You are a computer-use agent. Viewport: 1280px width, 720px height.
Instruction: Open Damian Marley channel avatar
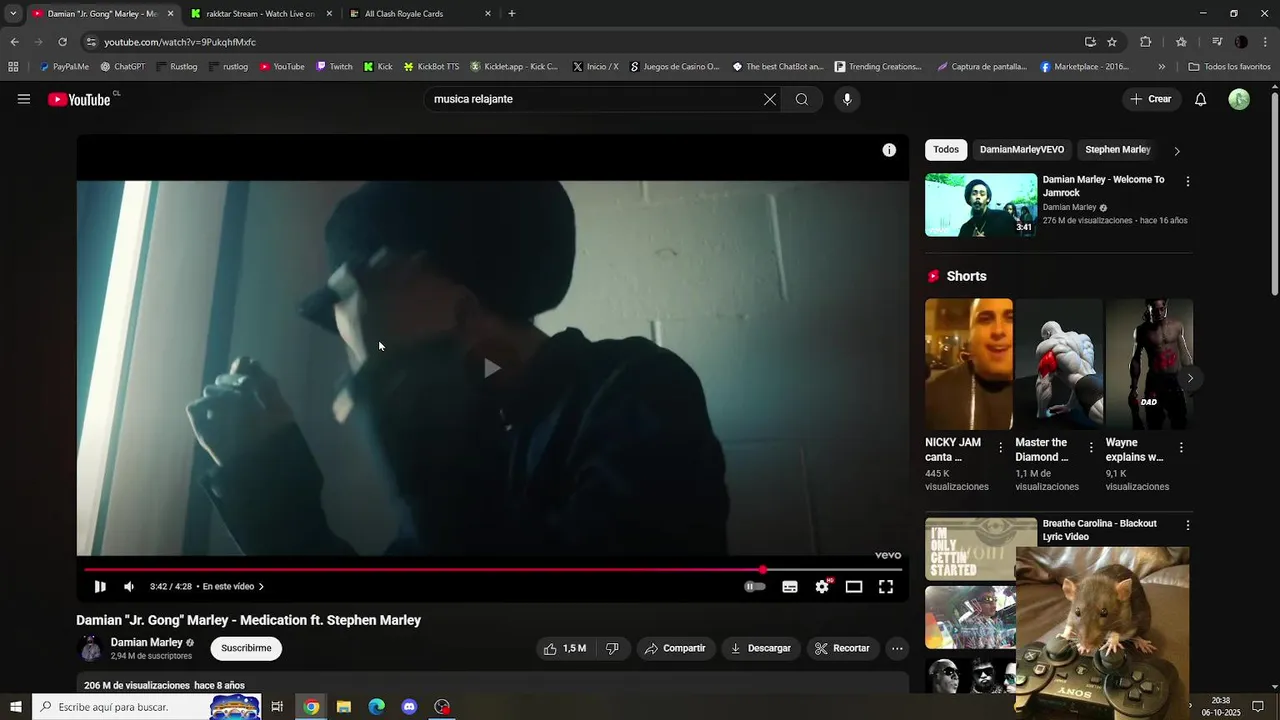click(90, 648)
